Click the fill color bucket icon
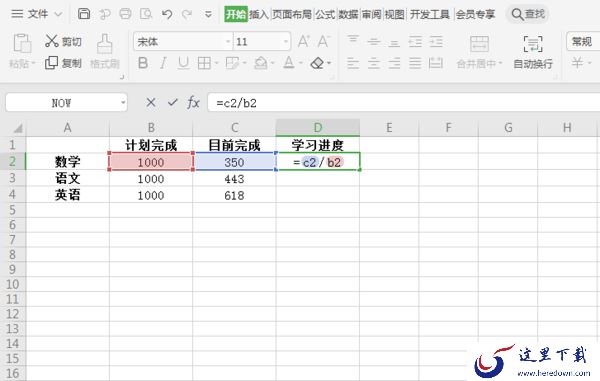Viewport: 600px width, 381px height. [261, 63]
